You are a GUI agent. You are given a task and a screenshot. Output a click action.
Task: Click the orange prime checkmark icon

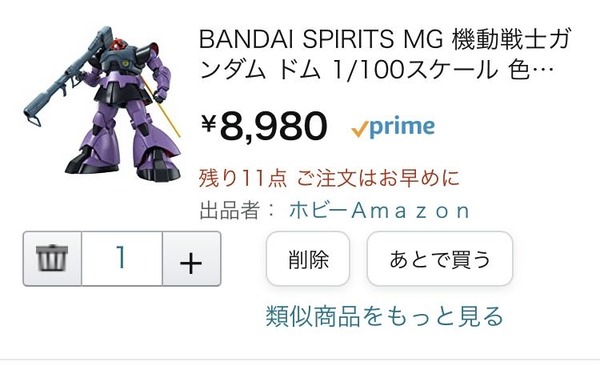pyautogui.click(x=360, y=129)
